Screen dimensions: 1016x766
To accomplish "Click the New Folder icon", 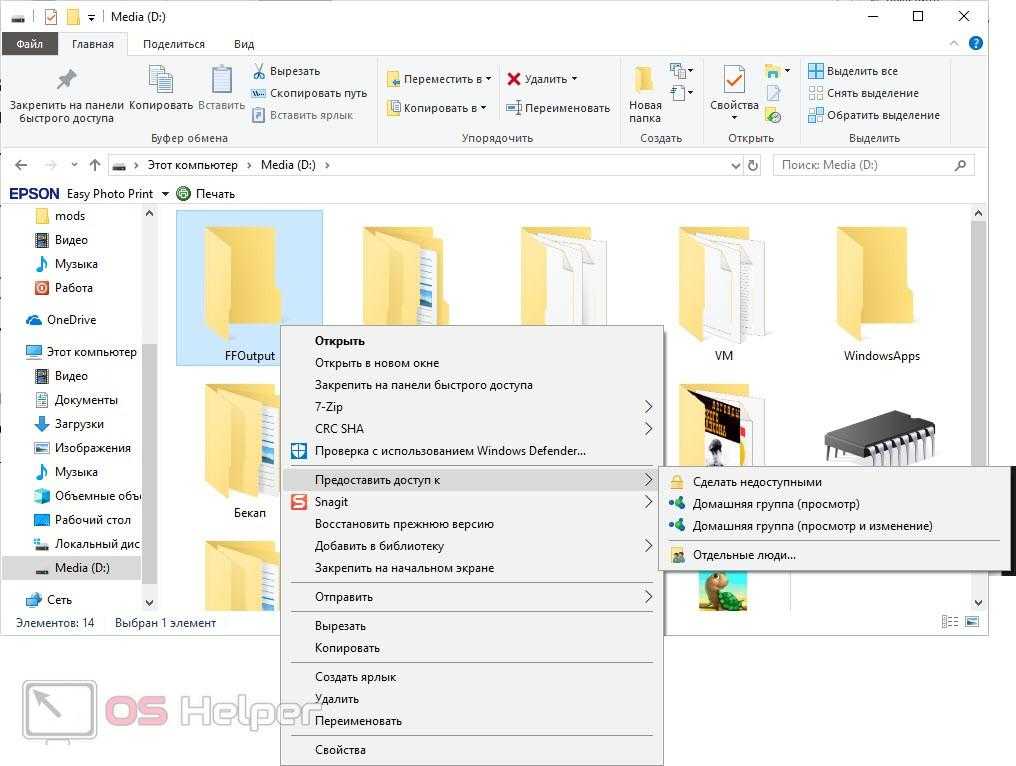I will (x=645, y=80).
